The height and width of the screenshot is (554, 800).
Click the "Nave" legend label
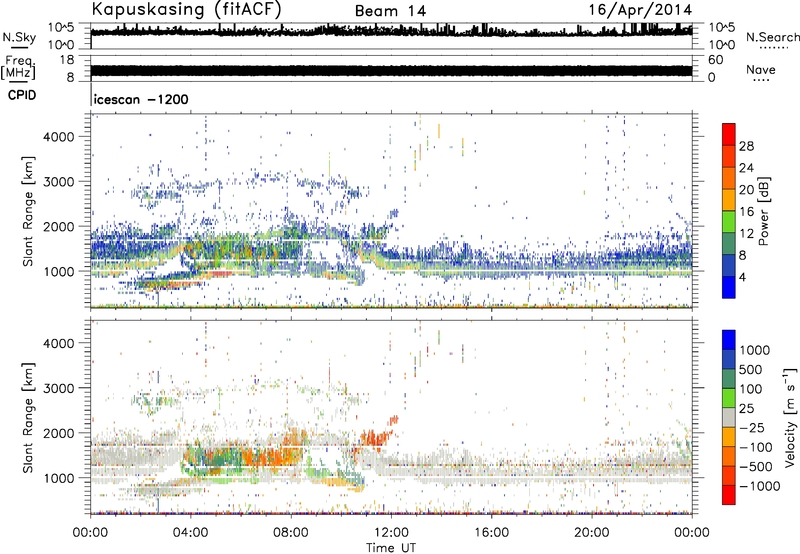[761, 69]
